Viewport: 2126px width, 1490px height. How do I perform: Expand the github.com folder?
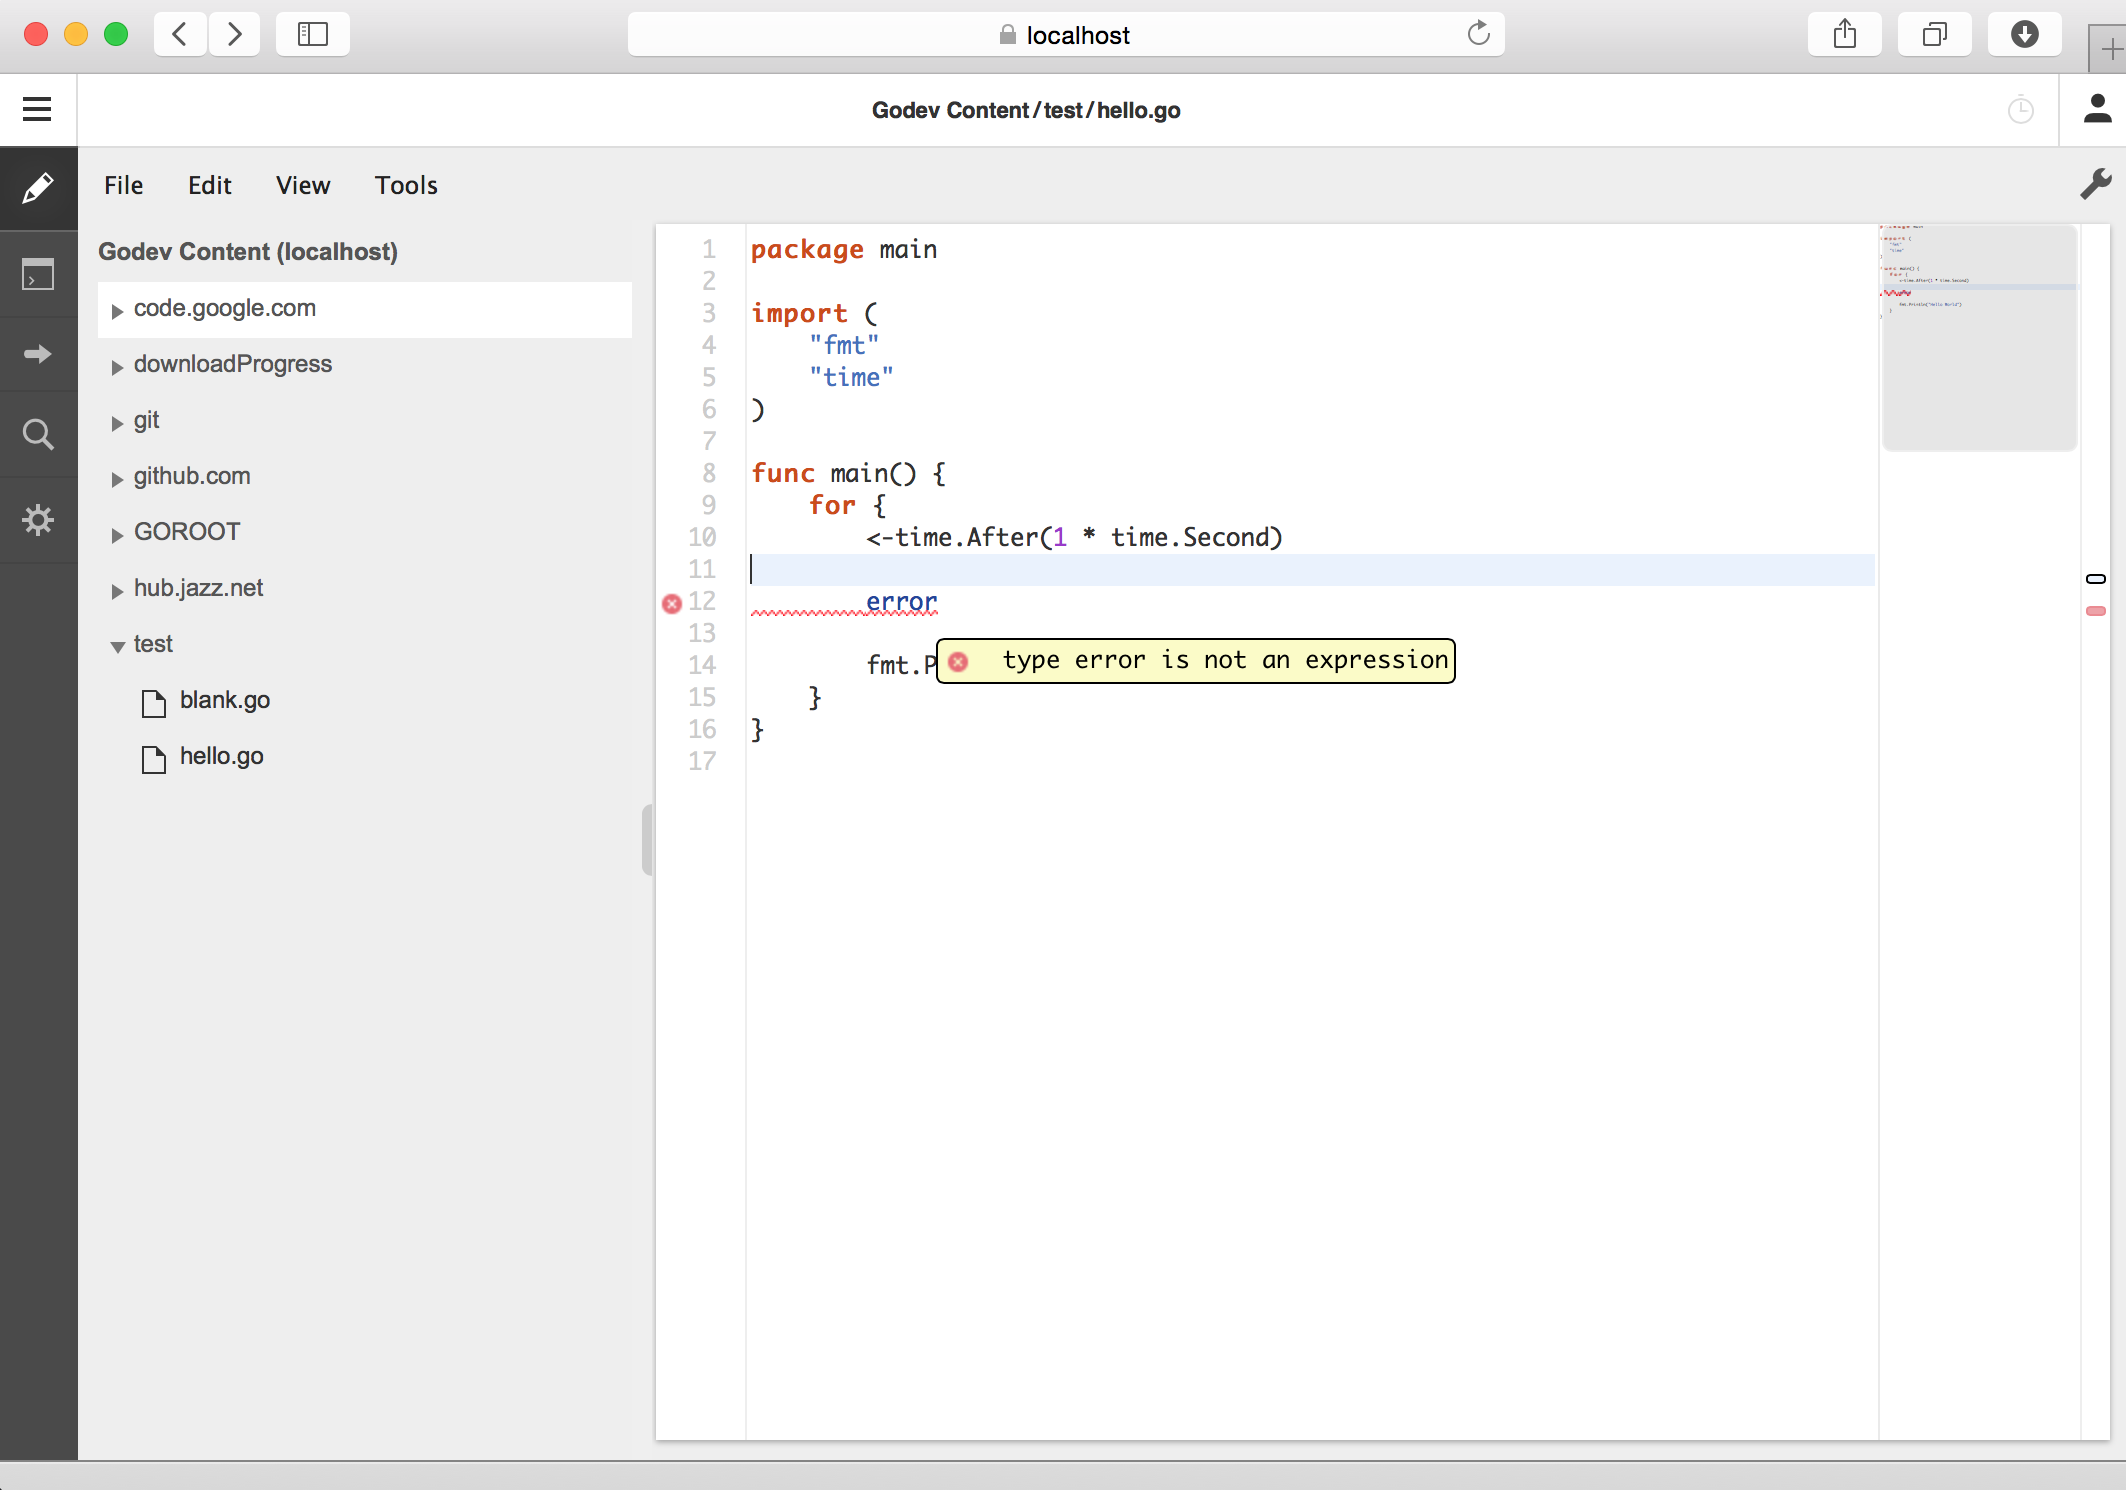click(x=117, y=479)
